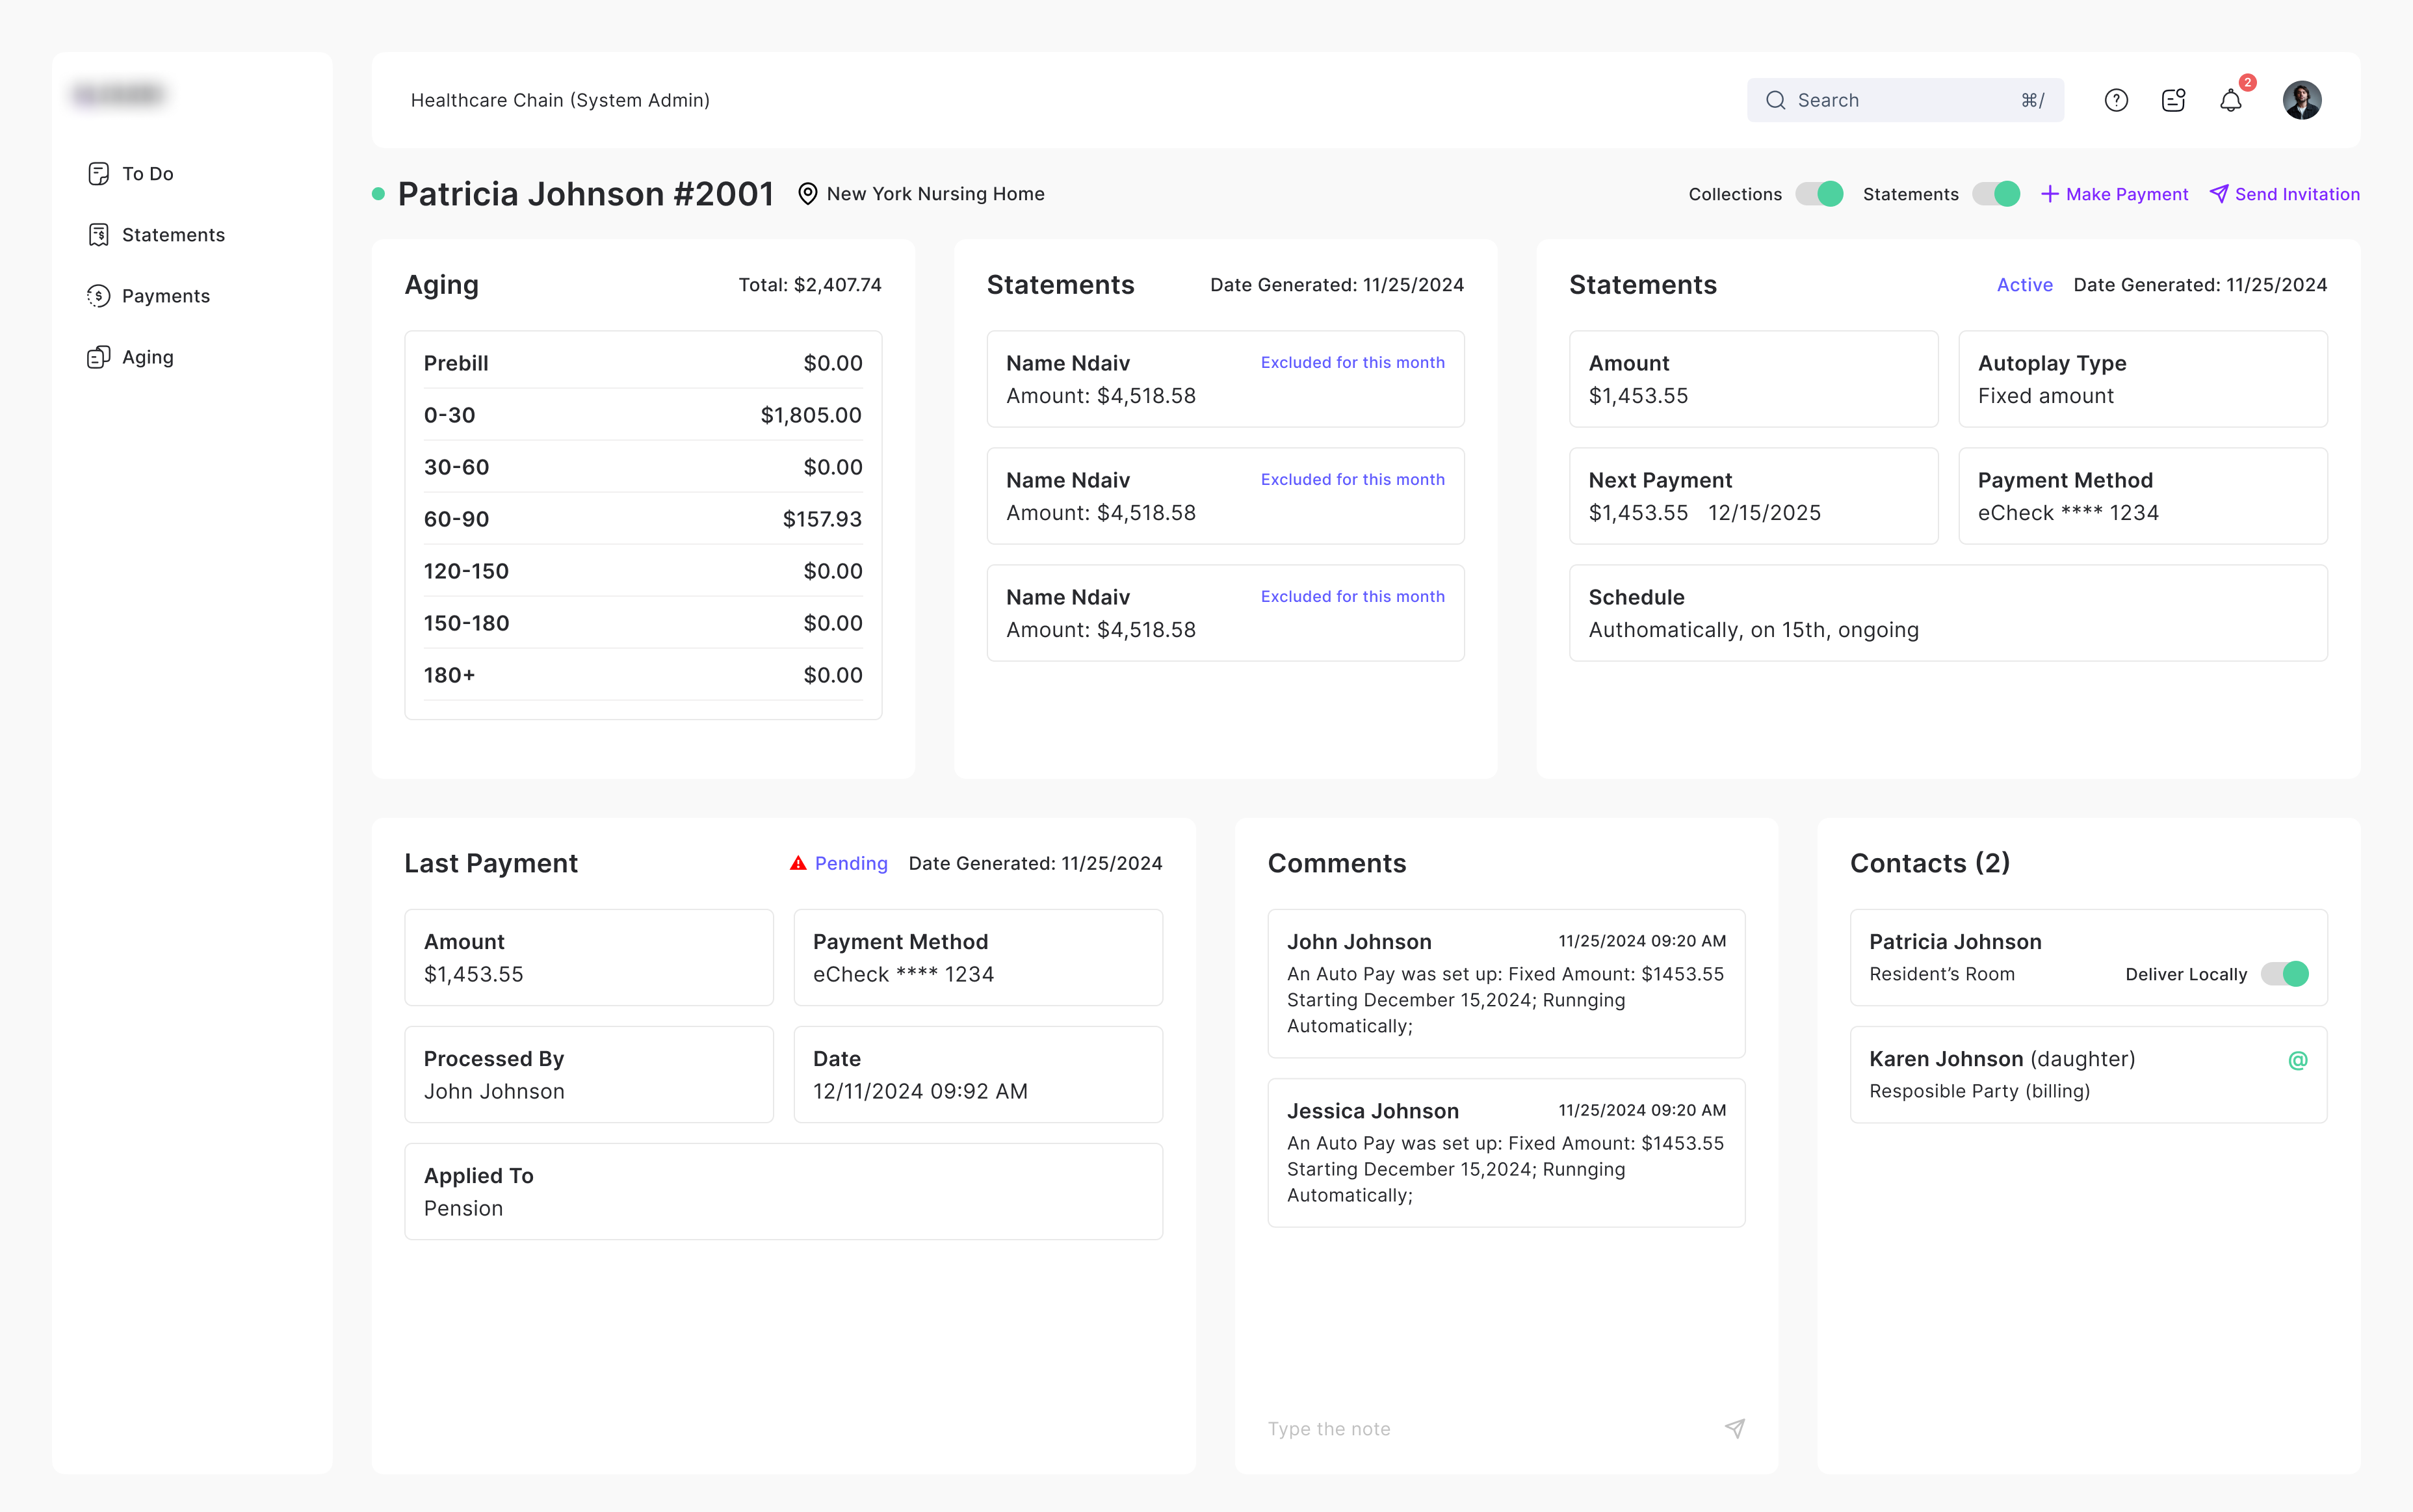
Task: Click the location pin beside New York Nursing Home
Action: tap(808, 194)
